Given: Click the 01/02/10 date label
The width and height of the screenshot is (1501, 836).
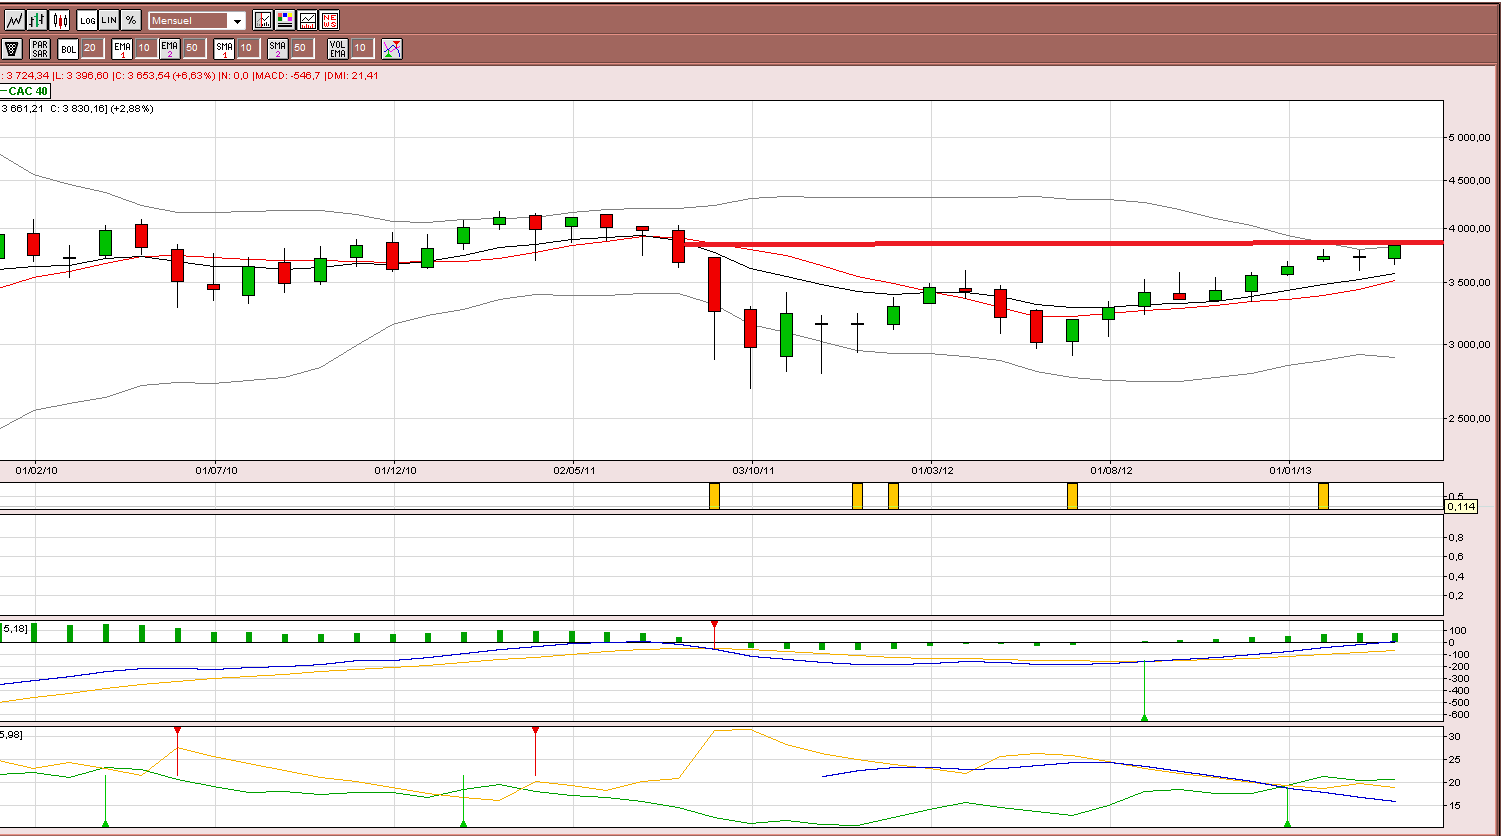Looking at the screenshot, I should pyautogui.click(x=36, y=469).
